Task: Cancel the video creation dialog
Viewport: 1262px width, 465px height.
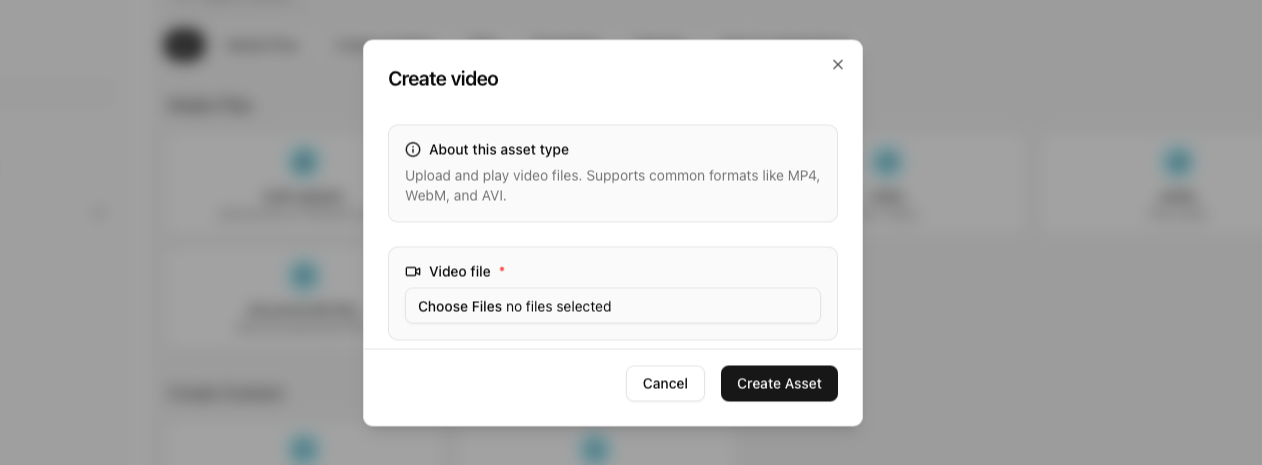Action: [x=665, y=384]
